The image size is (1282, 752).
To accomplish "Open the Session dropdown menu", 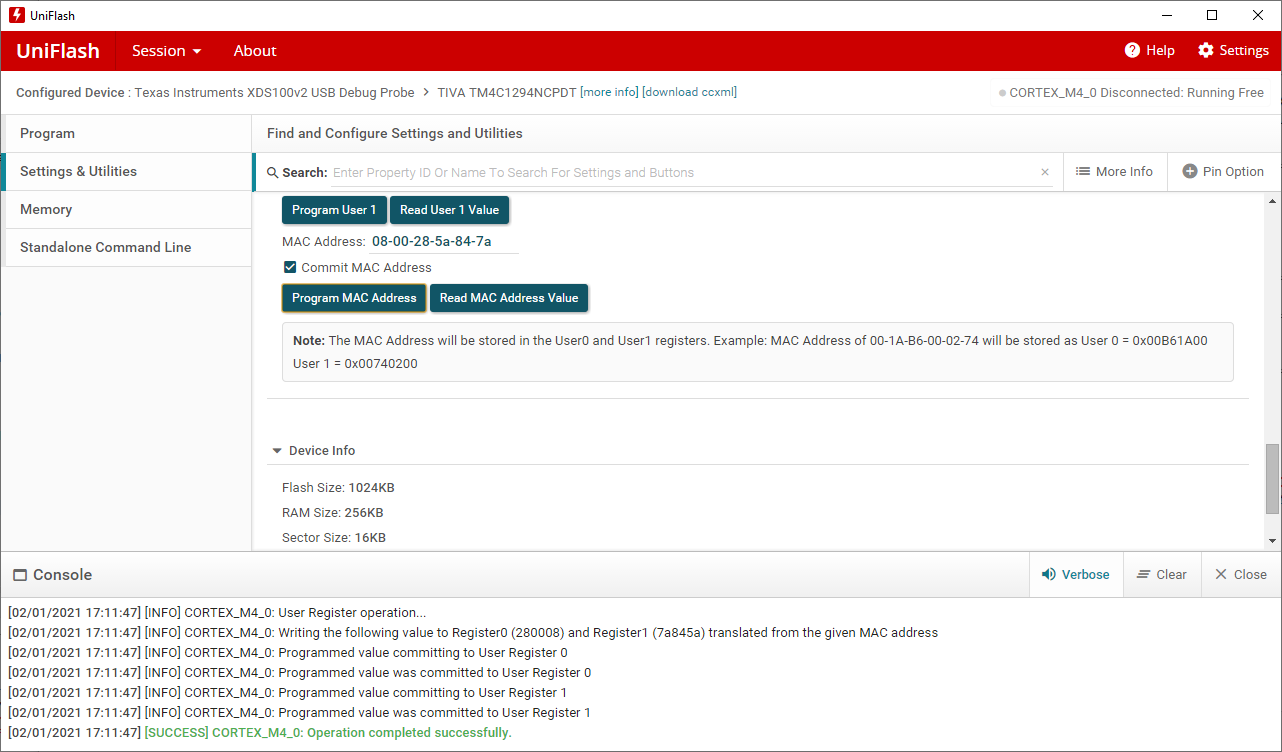I will (167, 51).
